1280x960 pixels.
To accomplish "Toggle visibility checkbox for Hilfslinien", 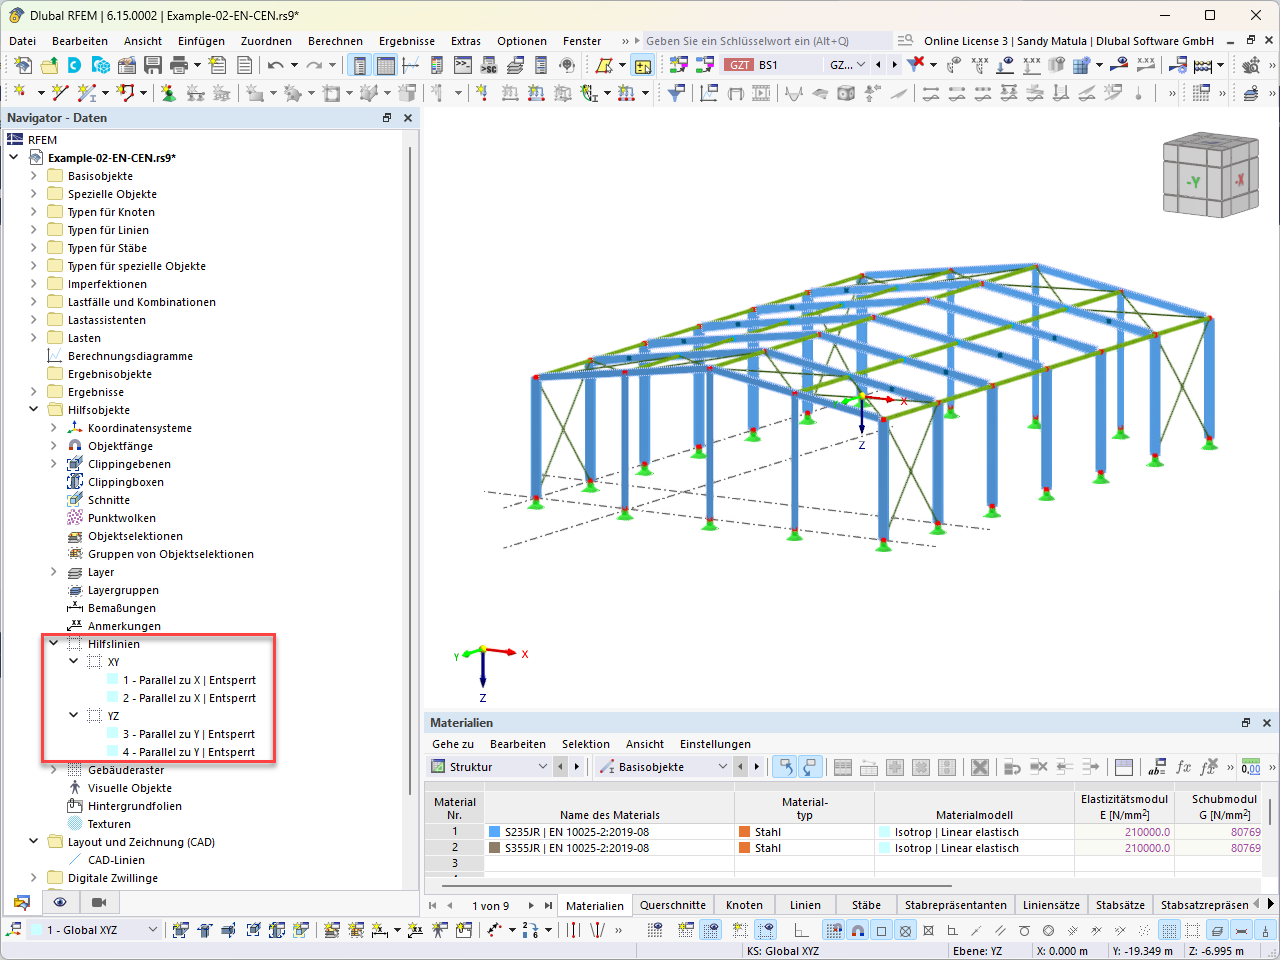I will point(74,644).
